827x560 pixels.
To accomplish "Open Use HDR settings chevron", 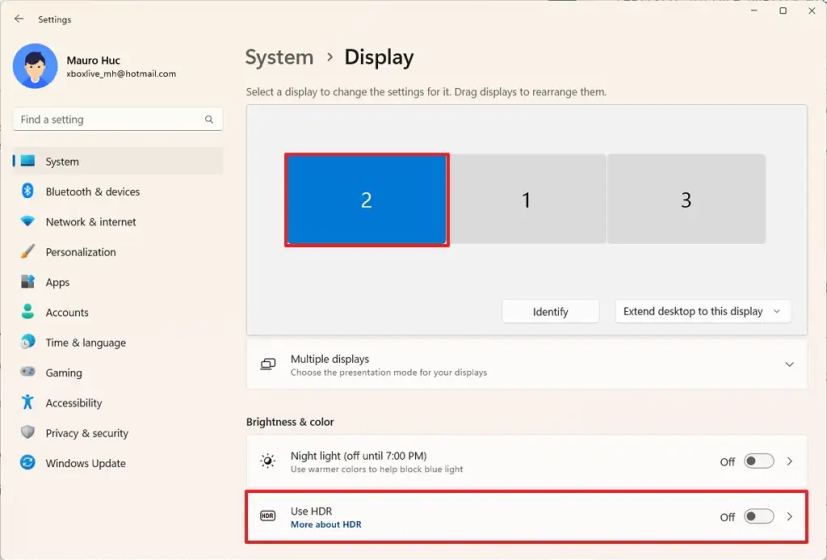I will point(790,516).
